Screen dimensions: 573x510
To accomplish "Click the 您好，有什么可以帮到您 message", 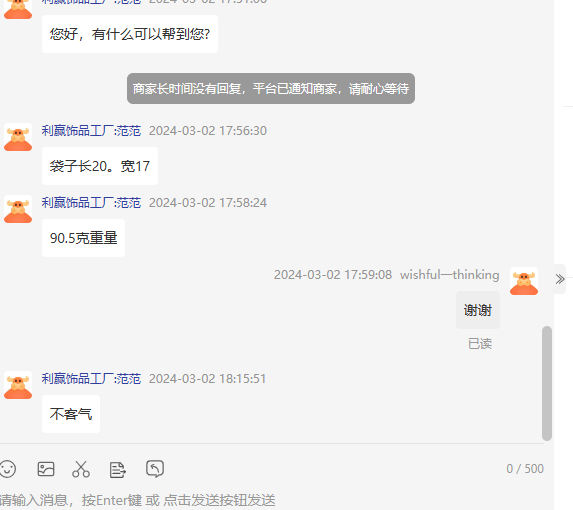I will point(130,34).
